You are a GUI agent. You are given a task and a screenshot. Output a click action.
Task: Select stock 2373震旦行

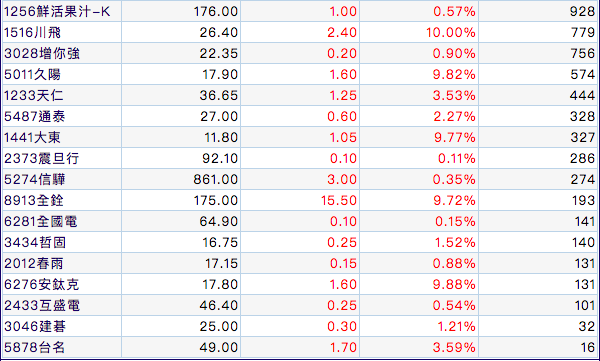42,158
